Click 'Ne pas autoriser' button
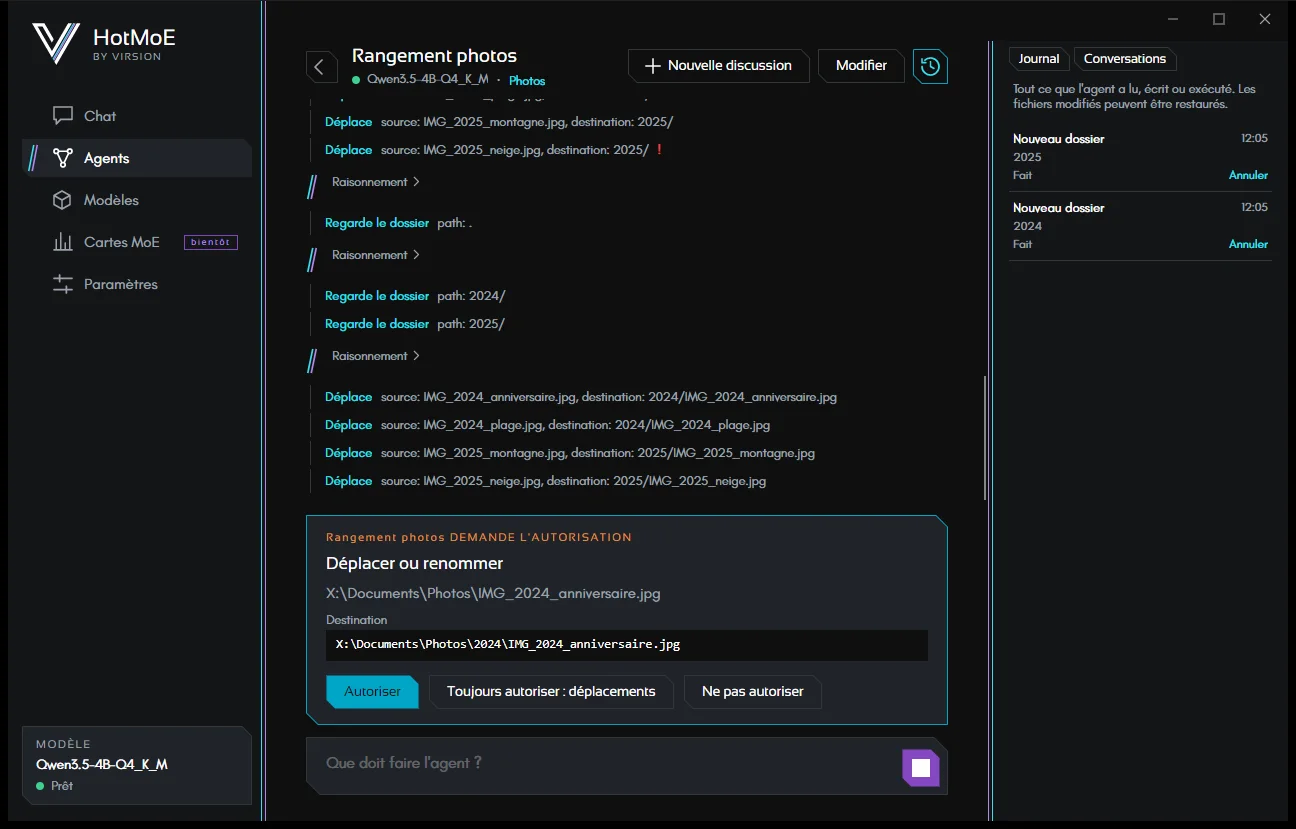The image size is (1296, 829). click(752, 691)
